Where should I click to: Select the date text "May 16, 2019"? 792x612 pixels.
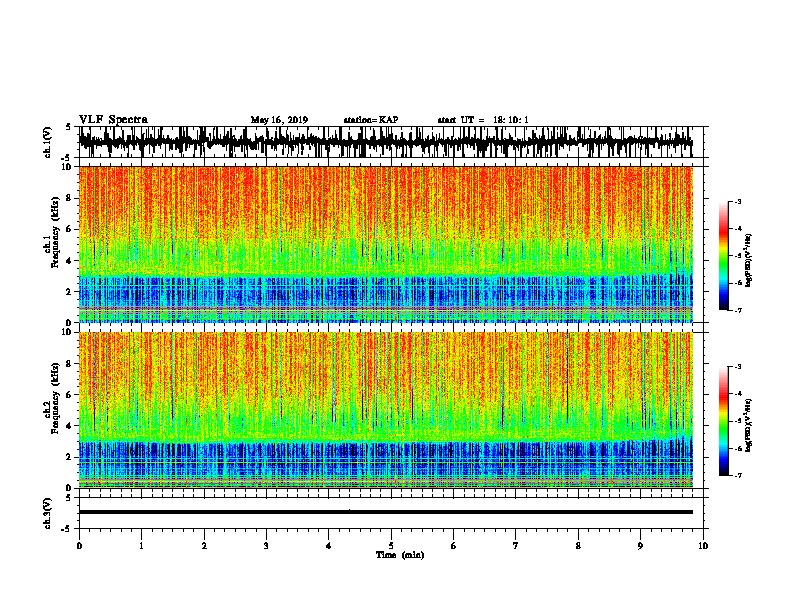point(279,120)
